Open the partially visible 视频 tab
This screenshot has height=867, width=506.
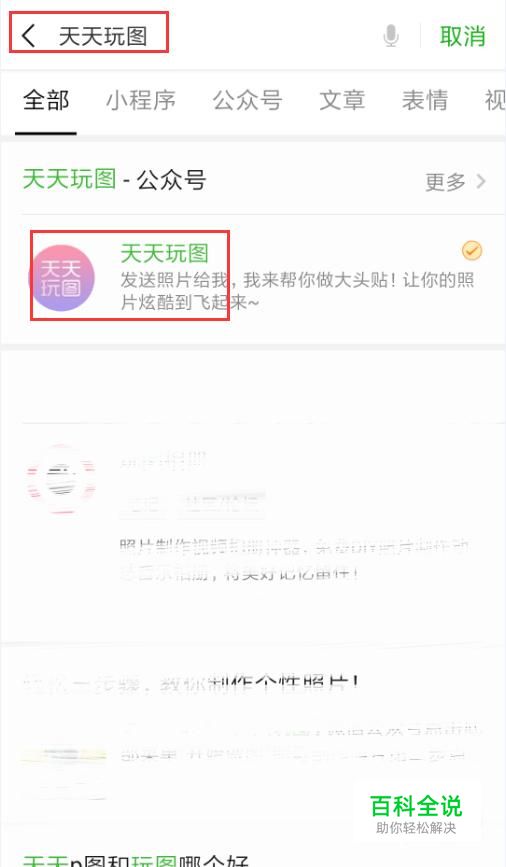(x=495, y=101)
